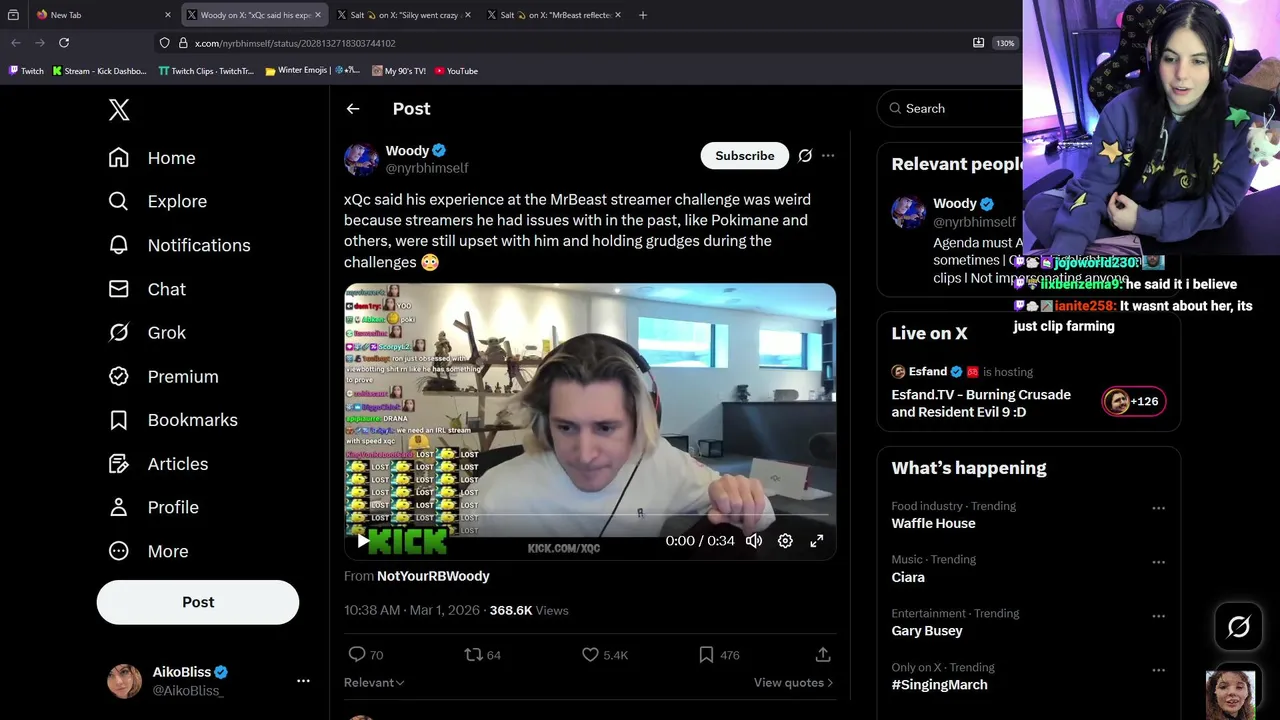
Task: Click the Subscribe button
Action: coord(745,155)
